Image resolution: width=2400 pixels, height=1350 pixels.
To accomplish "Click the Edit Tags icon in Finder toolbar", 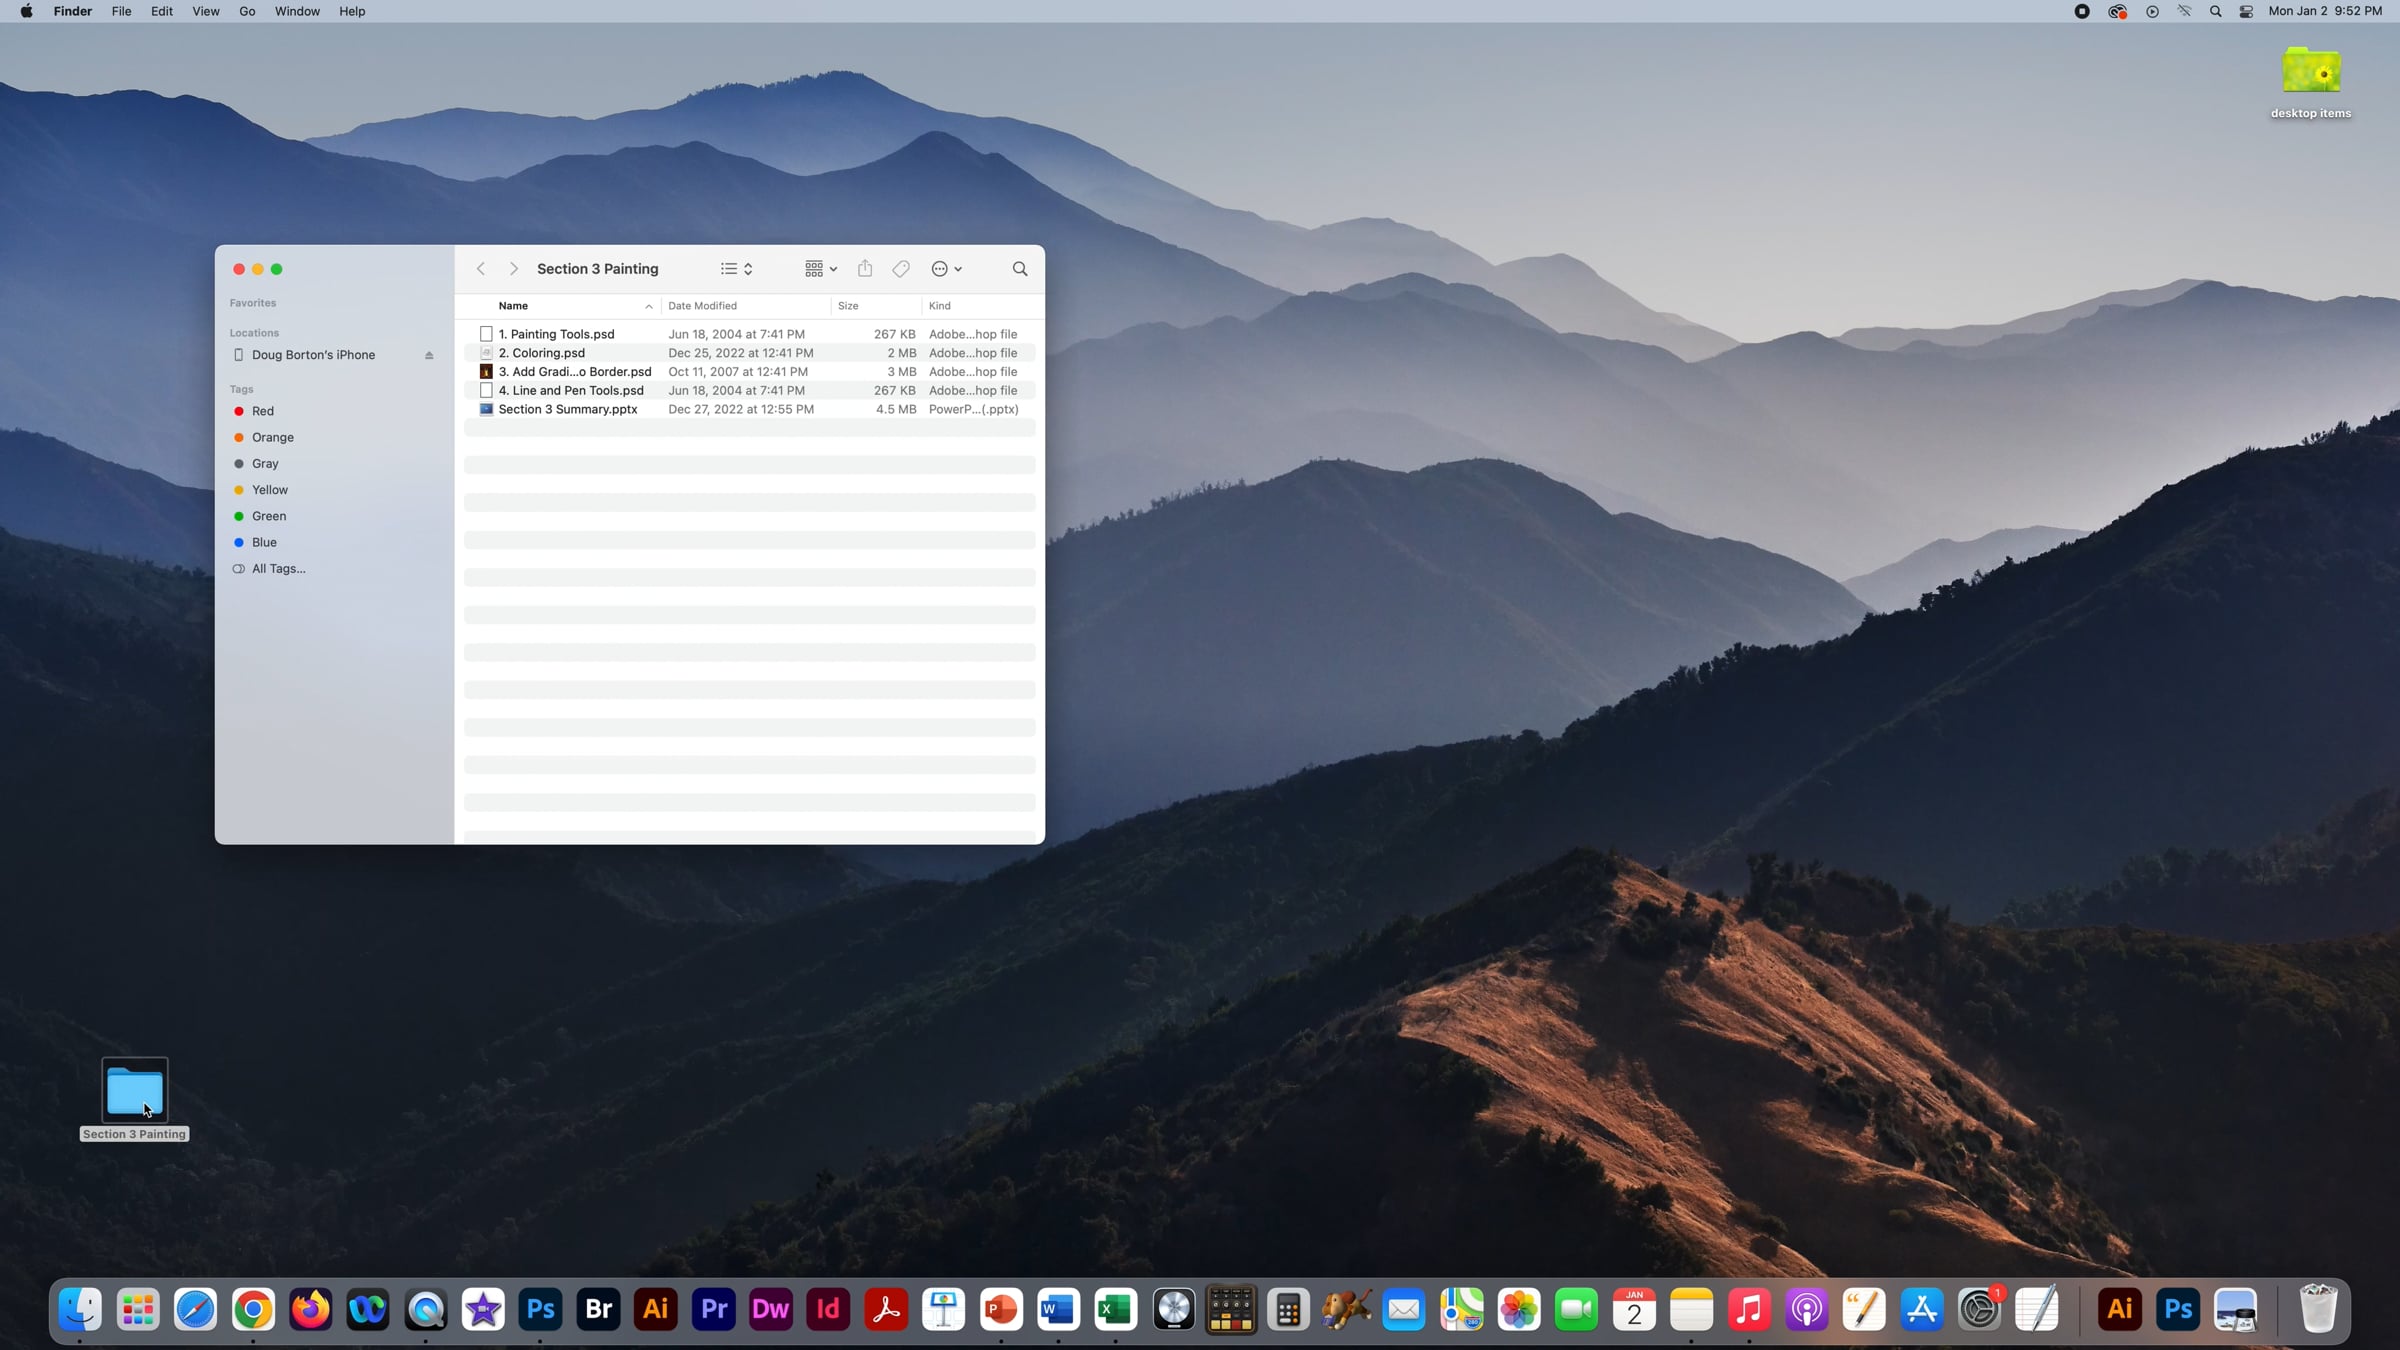I will (x=901, y=269).
